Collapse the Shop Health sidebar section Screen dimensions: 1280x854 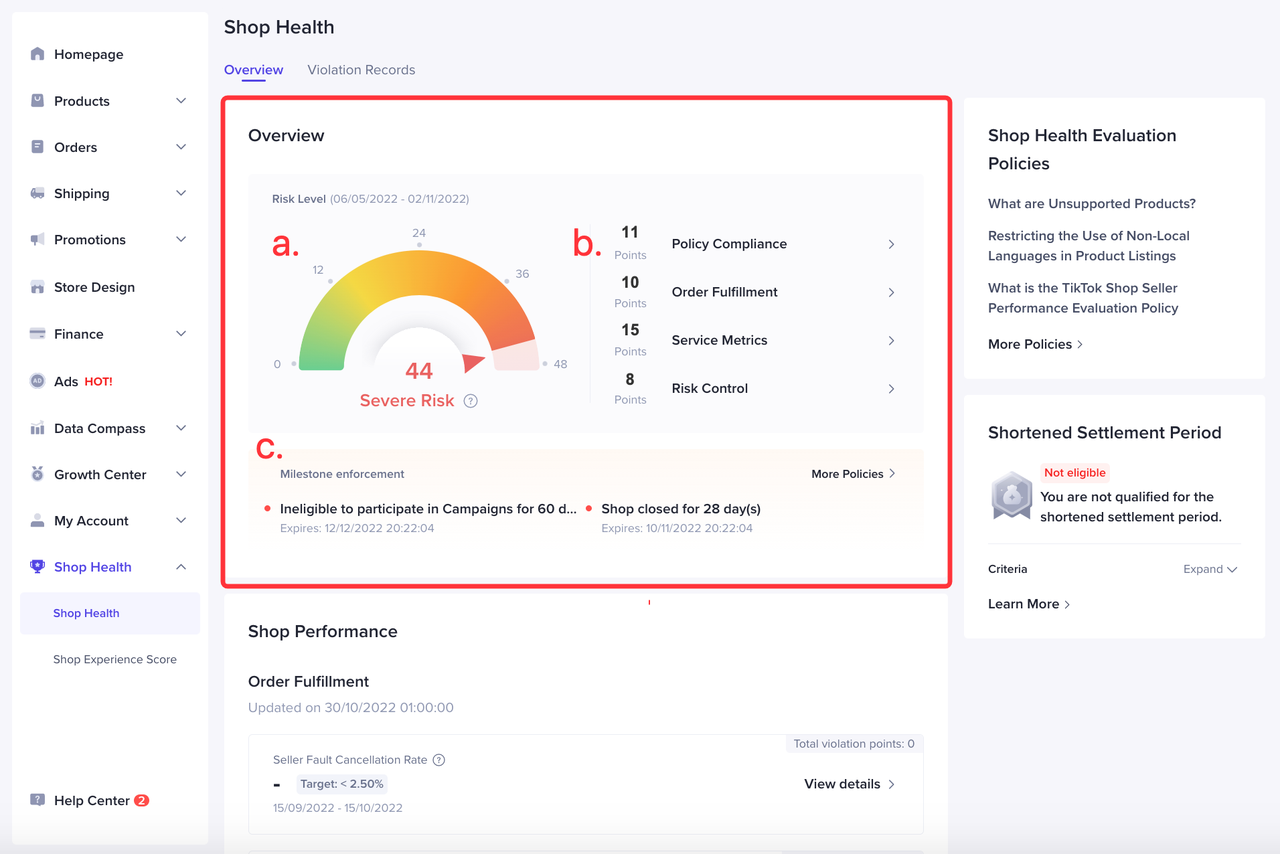181,567
